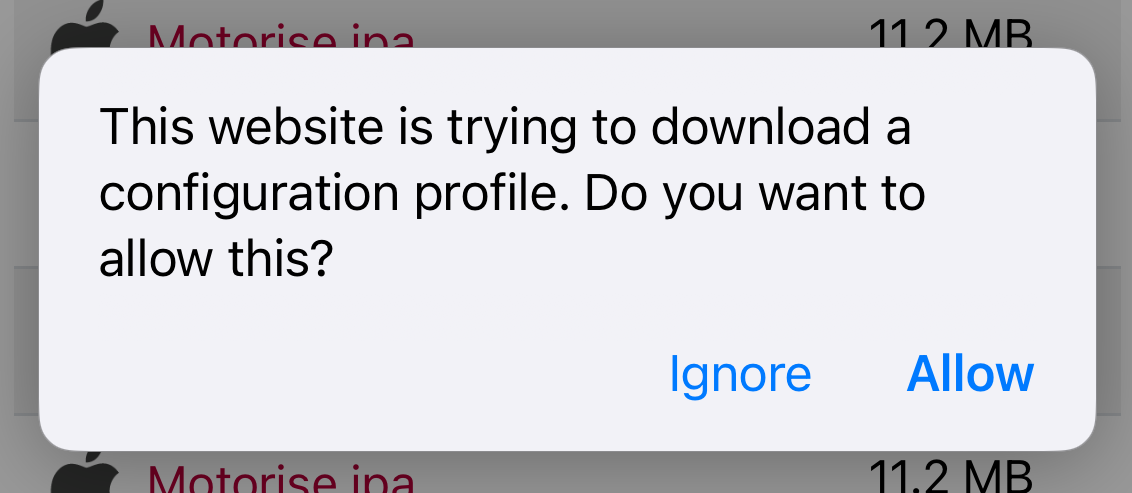Tap the 'allow this?' question text
This screenshot has height=493, width=1132.
(215, 260)
